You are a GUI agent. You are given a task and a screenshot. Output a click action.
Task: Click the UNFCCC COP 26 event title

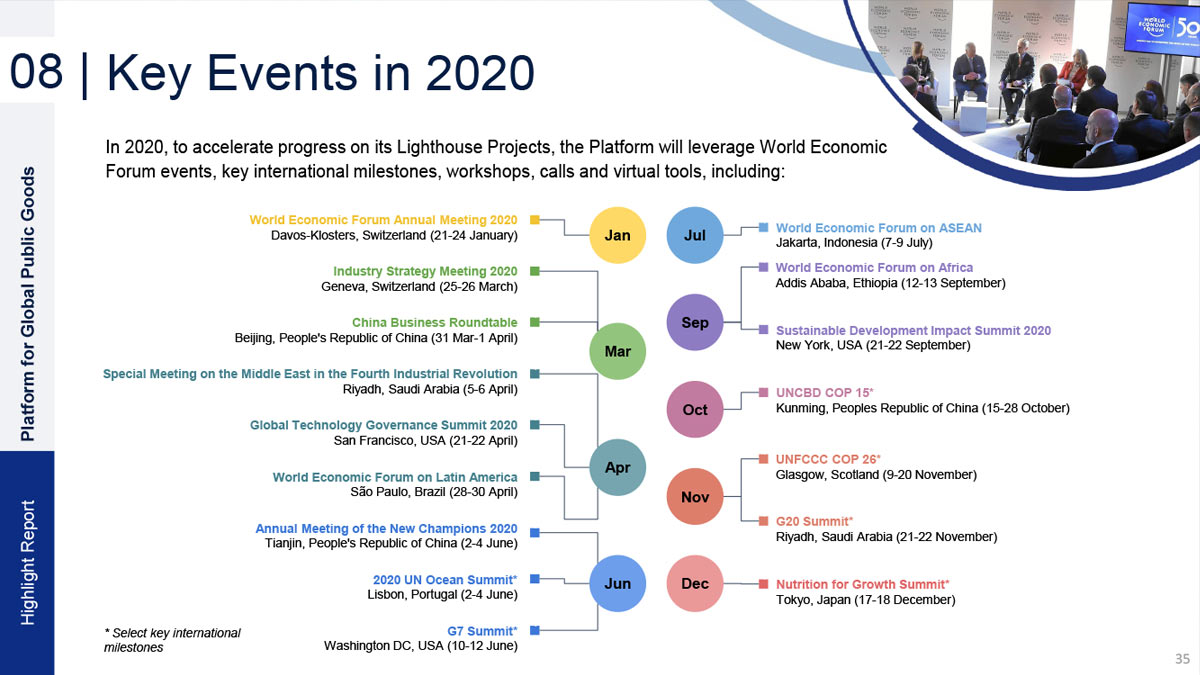tap(828, 459)
